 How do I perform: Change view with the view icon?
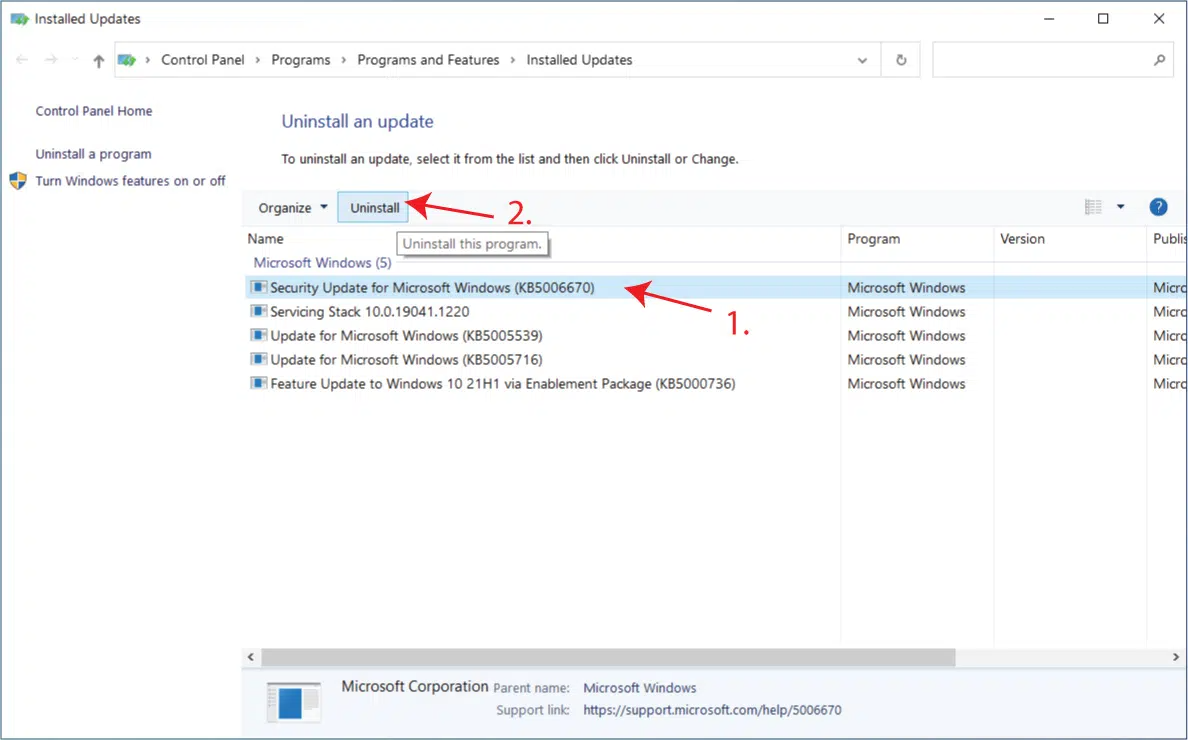click(x=1093, y=207)
